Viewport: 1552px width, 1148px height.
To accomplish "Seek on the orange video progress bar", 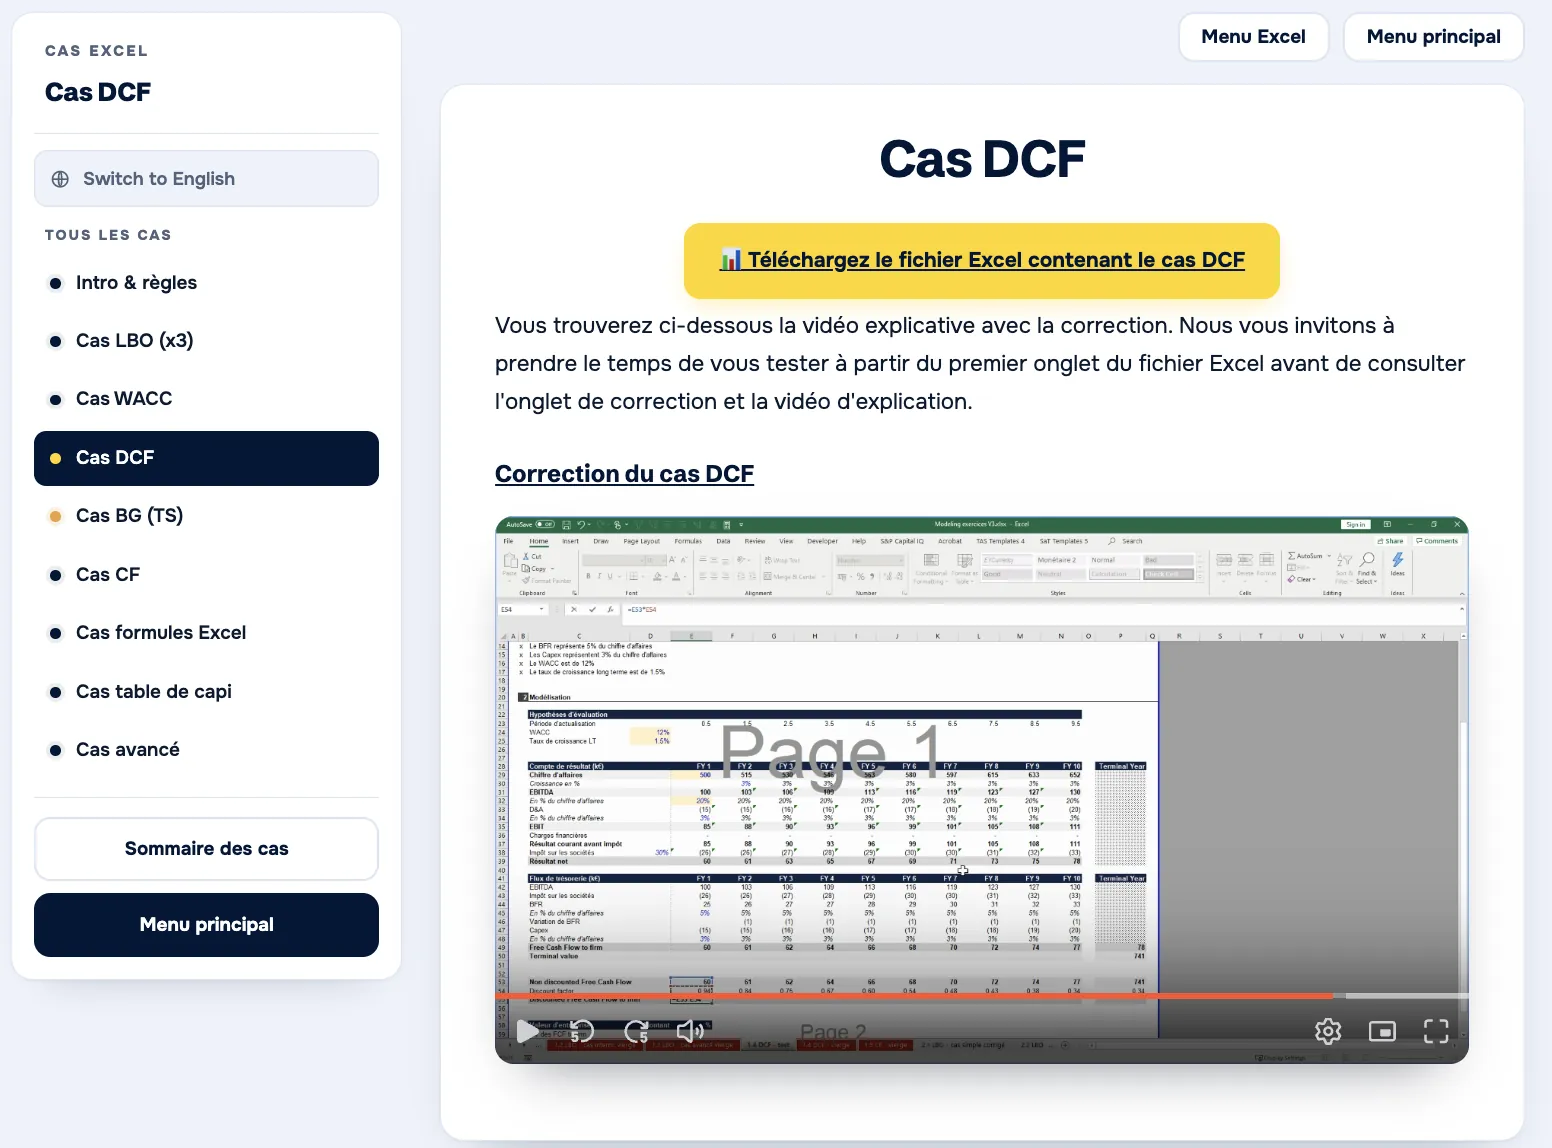I will (x=982, y=996).
